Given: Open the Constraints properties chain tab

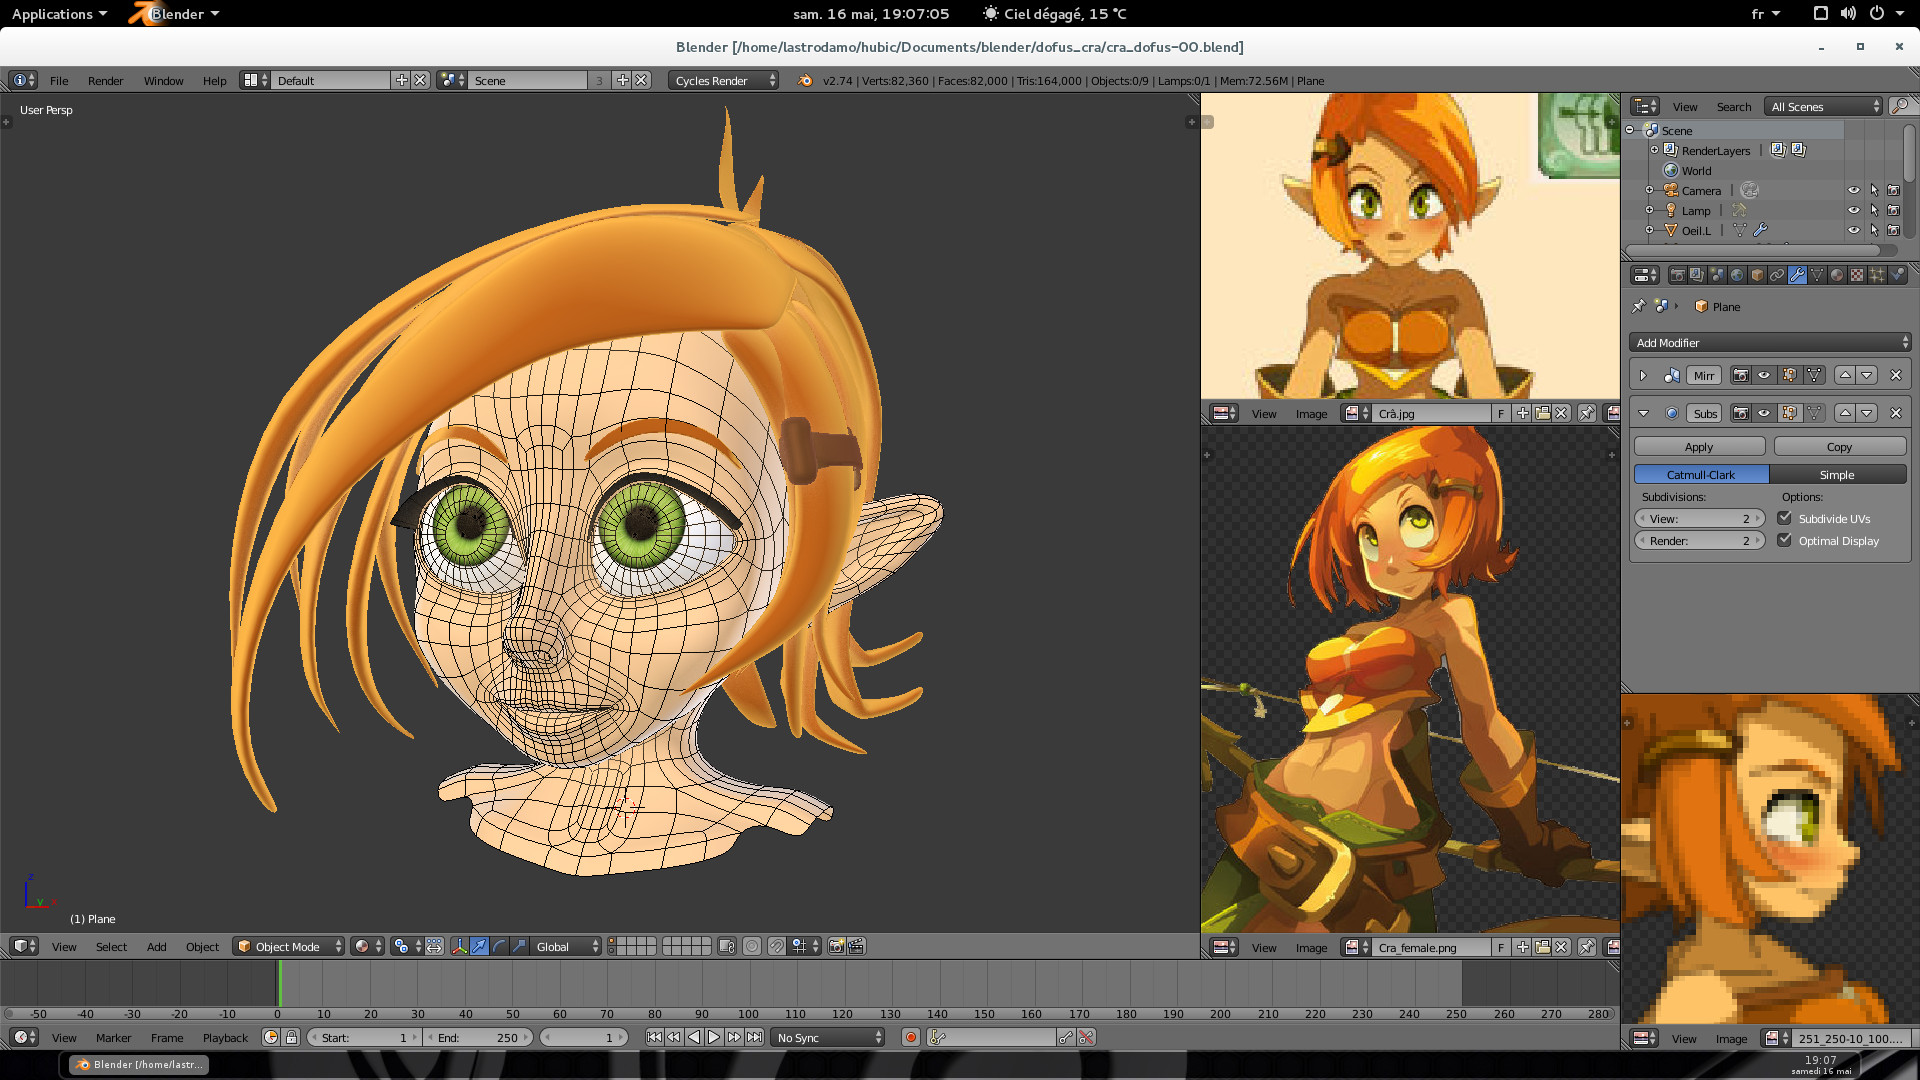Looking at the screenshot, I should tap(1777, 275).
